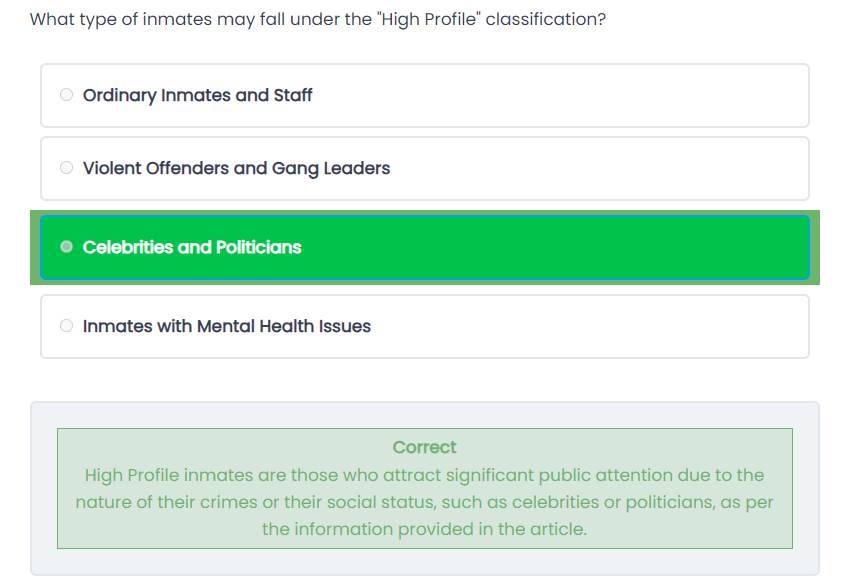Click the middle explanation line starting "nature of their crimes"
848x588 pixels.
pos(424,502)
